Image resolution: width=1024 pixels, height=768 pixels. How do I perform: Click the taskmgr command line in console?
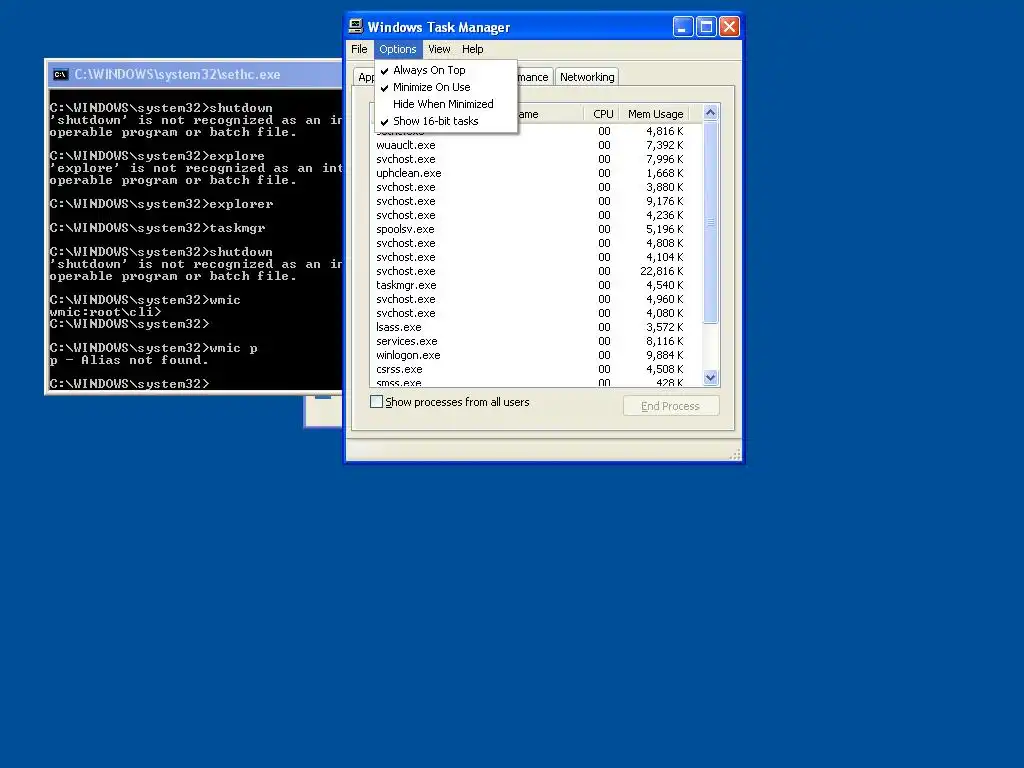click(x=157, y=228)
